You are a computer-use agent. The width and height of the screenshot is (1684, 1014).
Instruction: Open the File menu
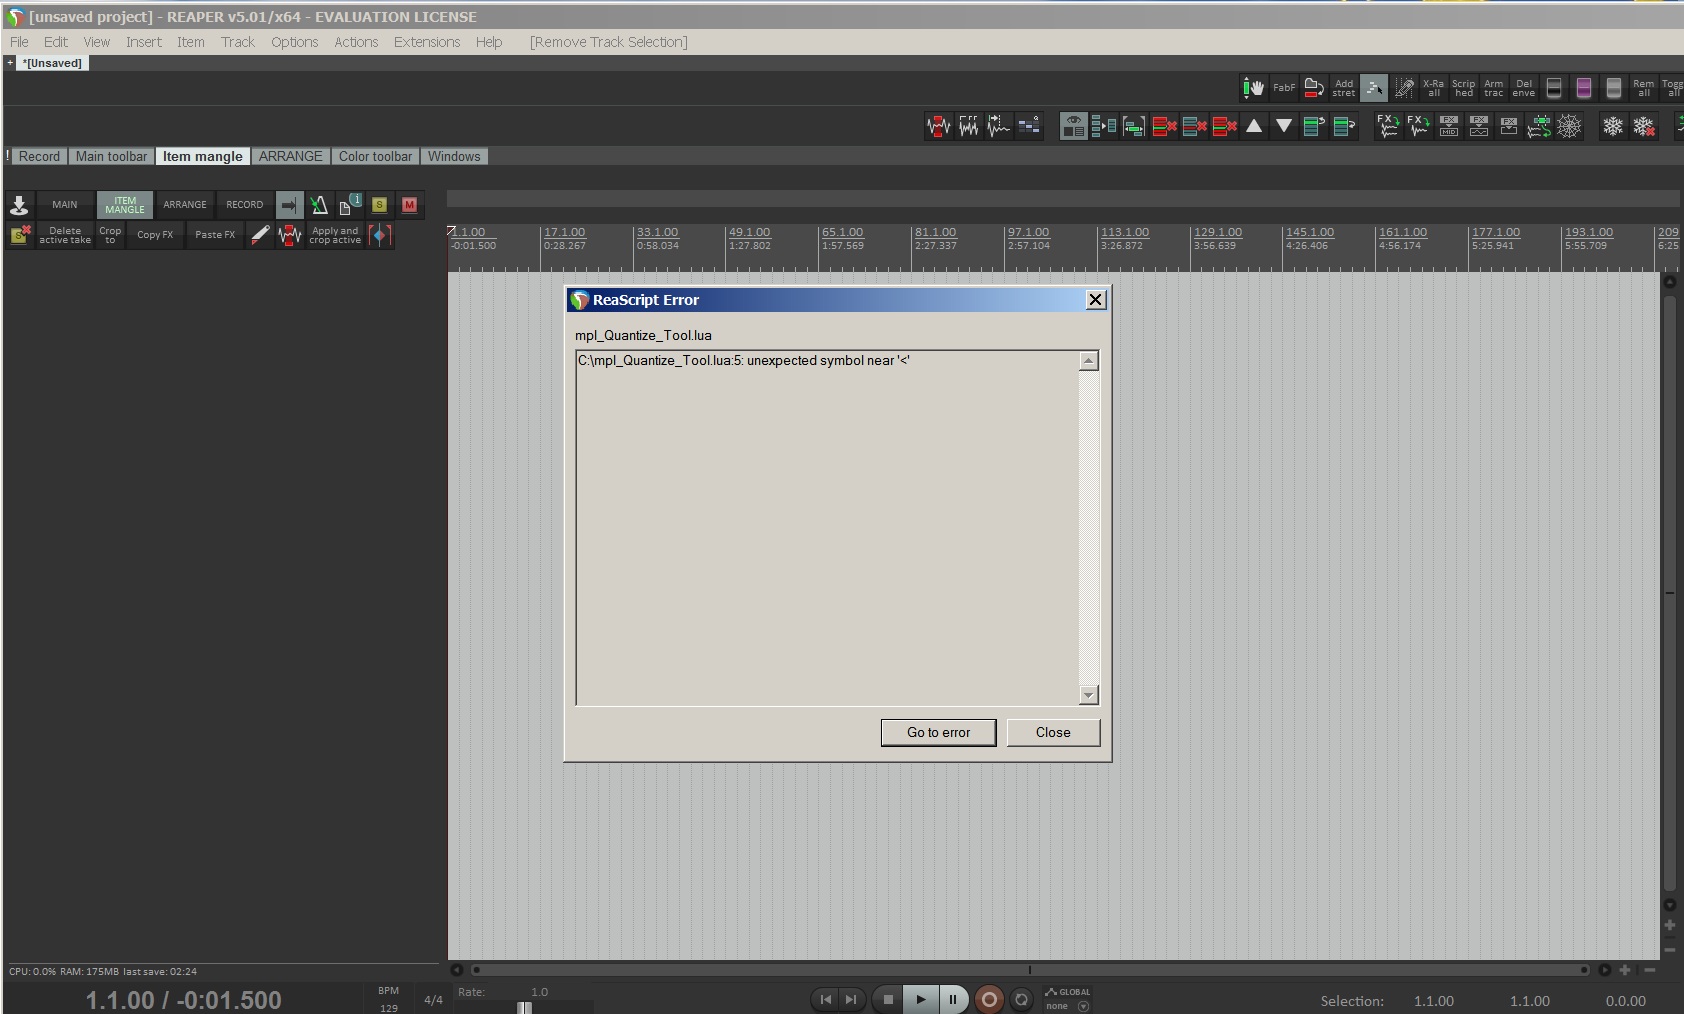click(x=19, y=42)
